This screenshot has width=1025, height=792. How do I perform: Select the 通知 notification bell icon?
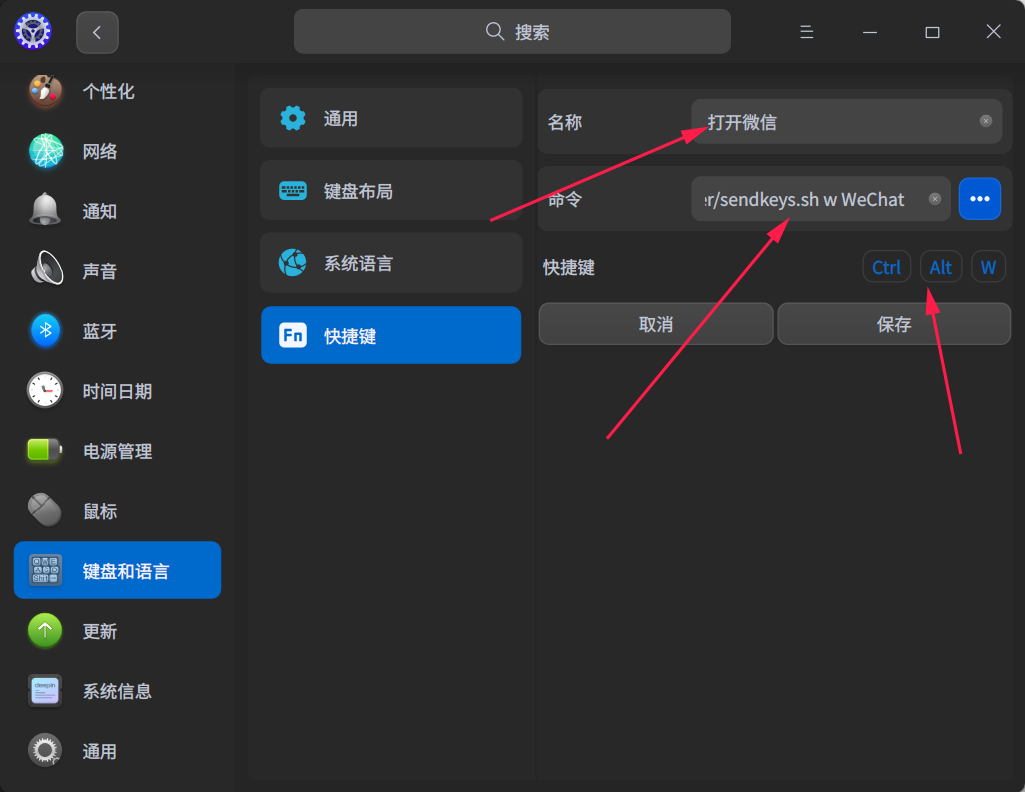click(45, 210)
